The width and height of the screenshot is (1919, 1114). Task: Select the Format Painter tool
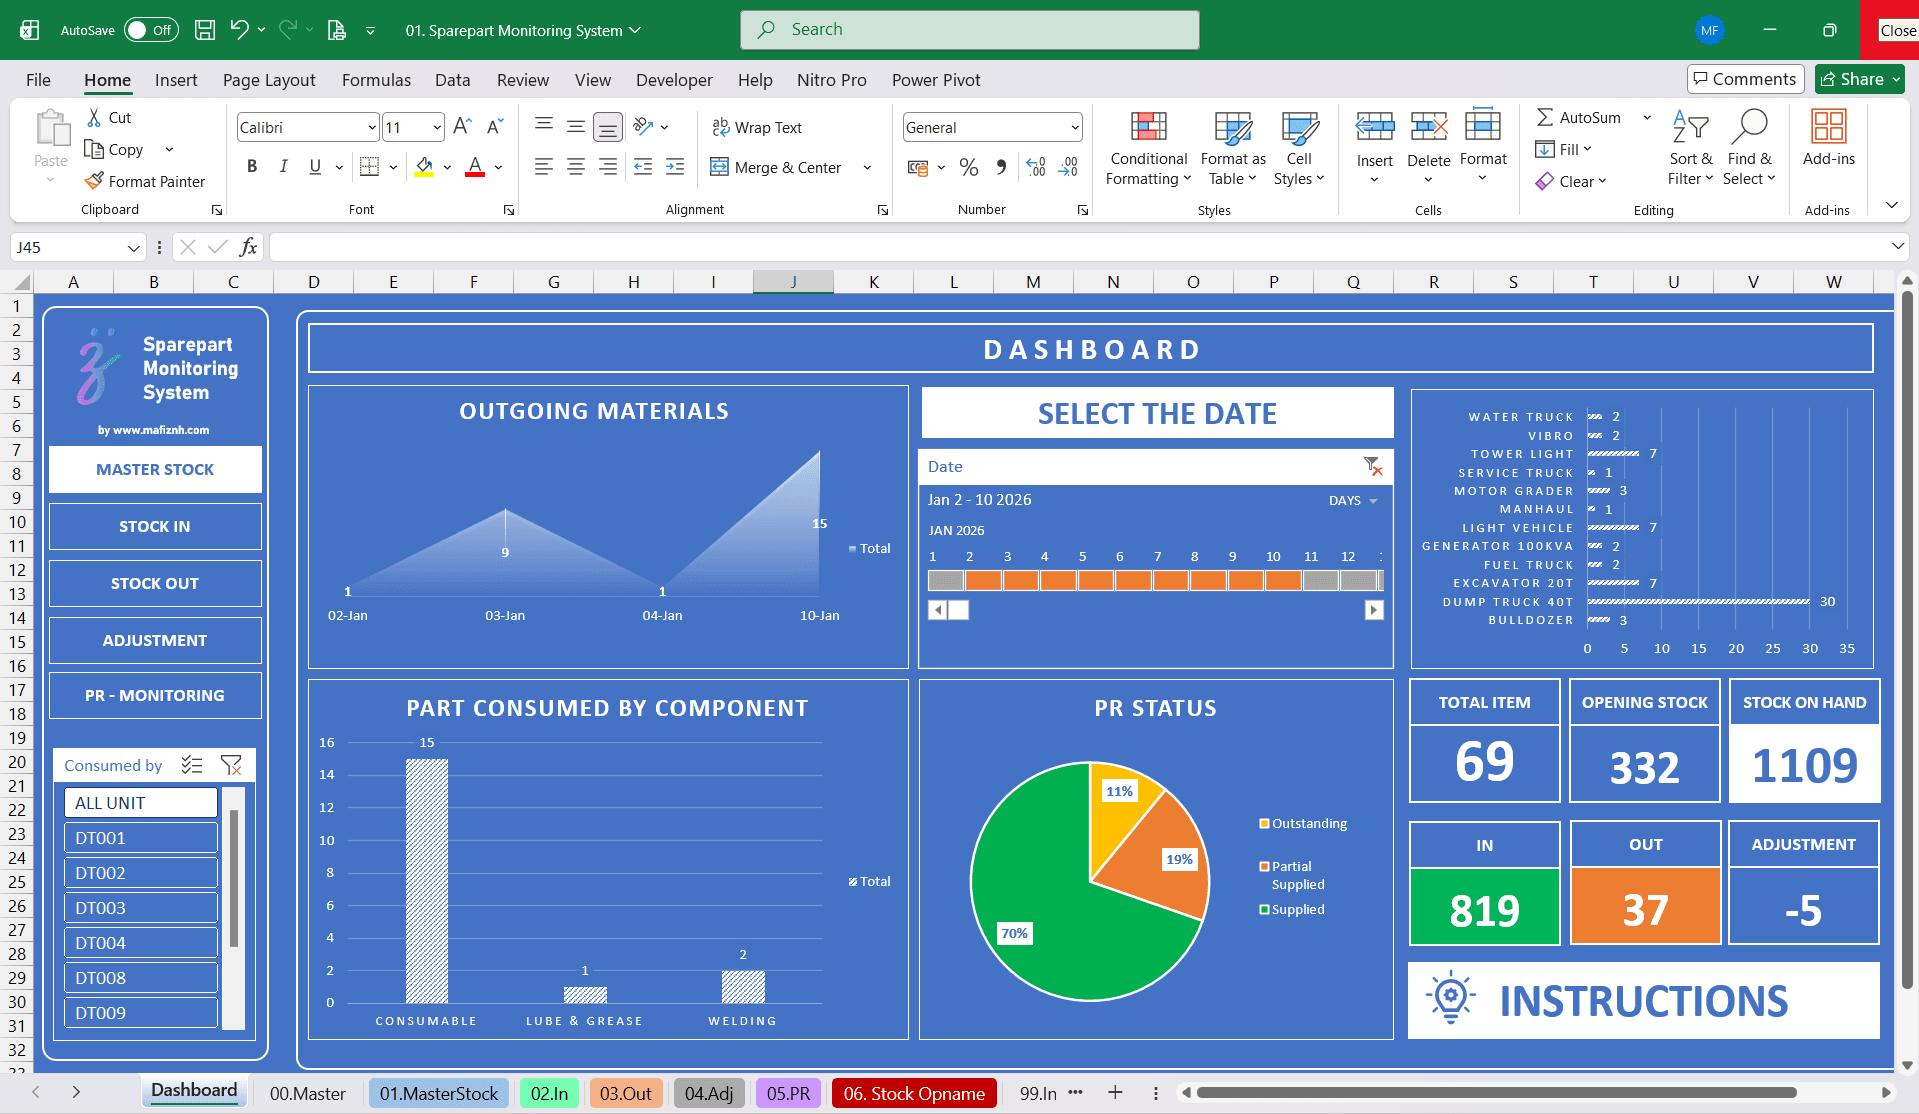[x=146, y=181]
